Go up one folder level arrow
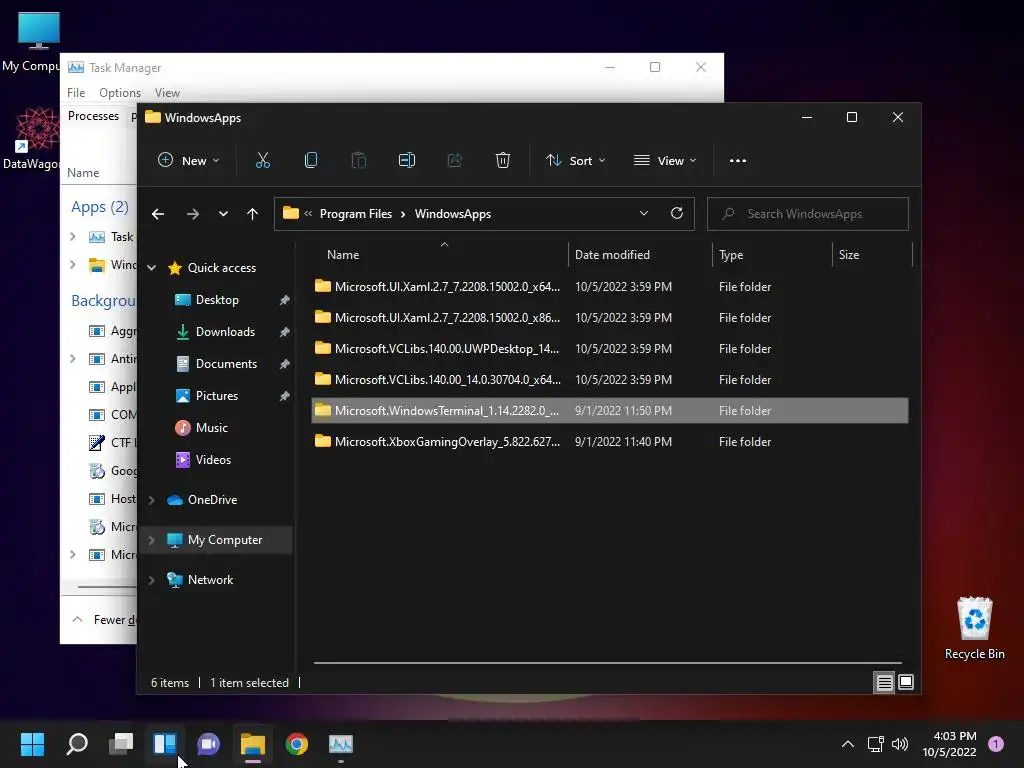The height and width of the screenshot is (768, 1024). click(253, 214)
